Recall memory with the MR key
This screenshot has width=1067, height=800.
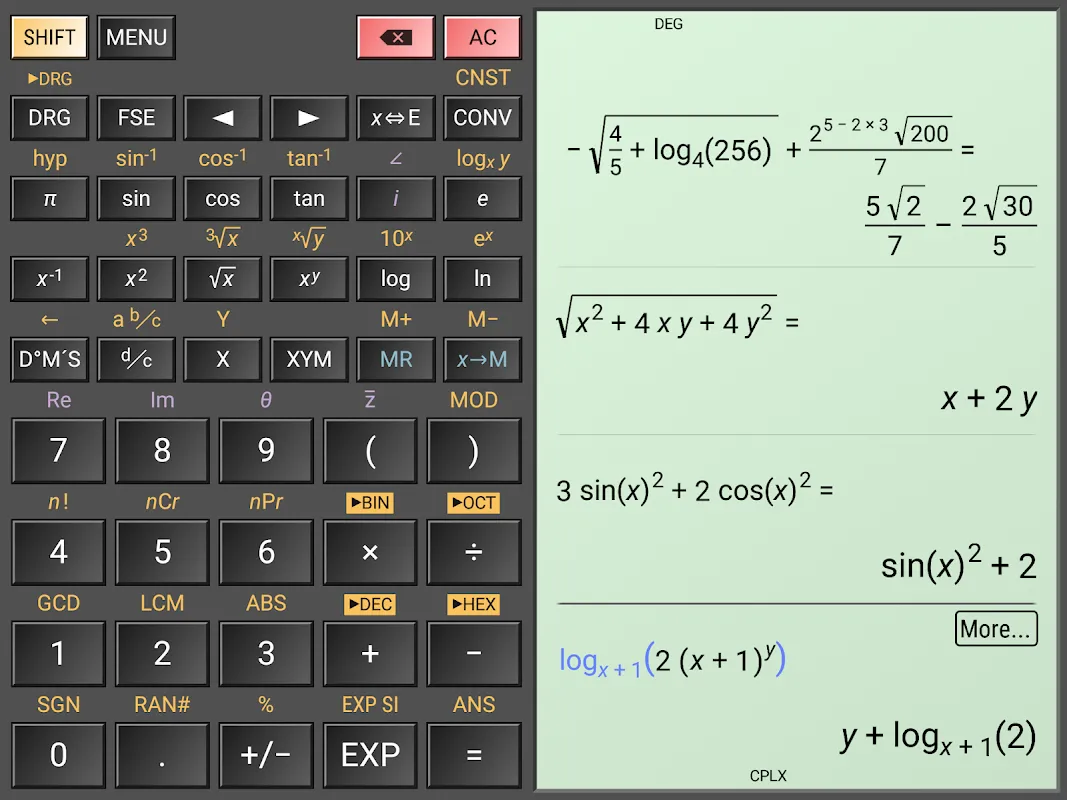pyautogui.click(x=396, y=359)
